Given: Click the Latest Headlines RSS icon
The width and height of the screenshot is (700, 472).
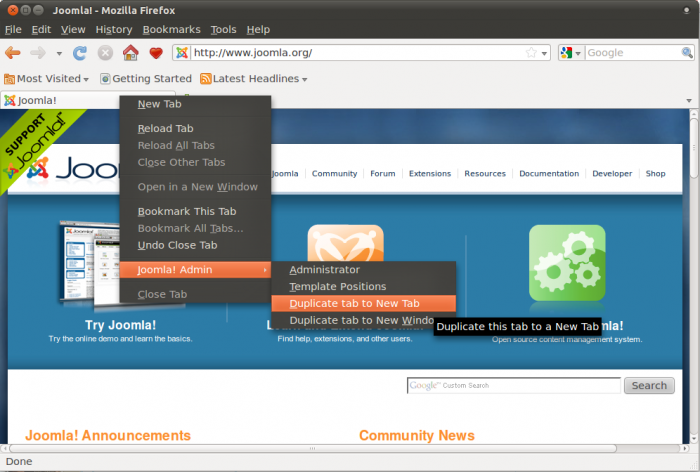Looking at the screenshot, I should 205,79.
